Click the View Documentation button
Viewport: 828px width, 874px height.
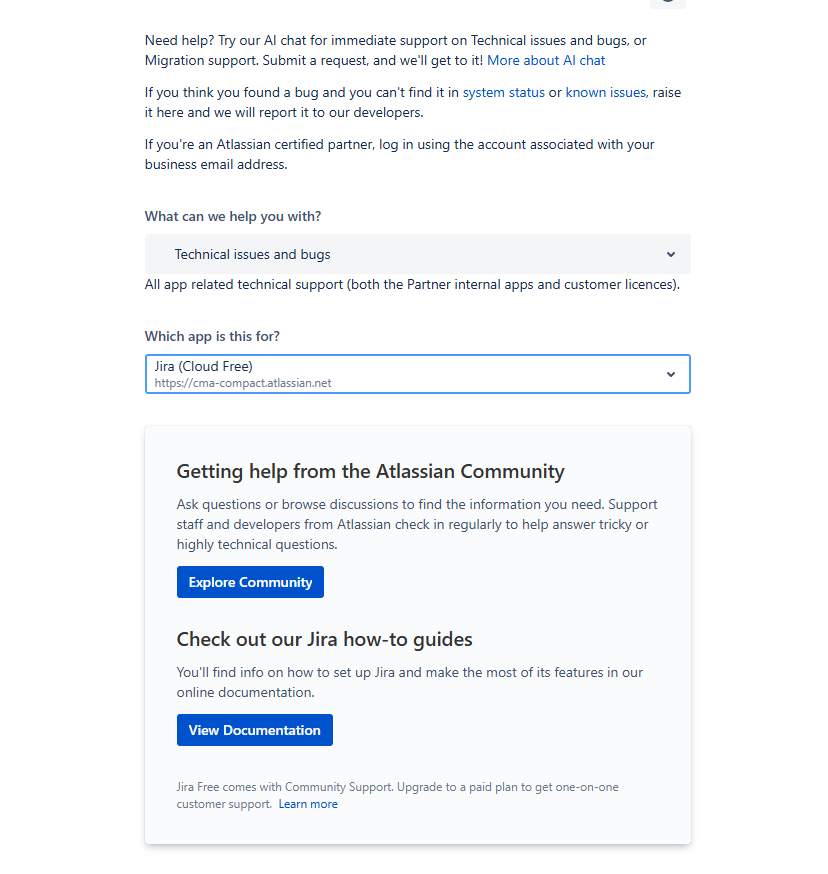(254, 730)
